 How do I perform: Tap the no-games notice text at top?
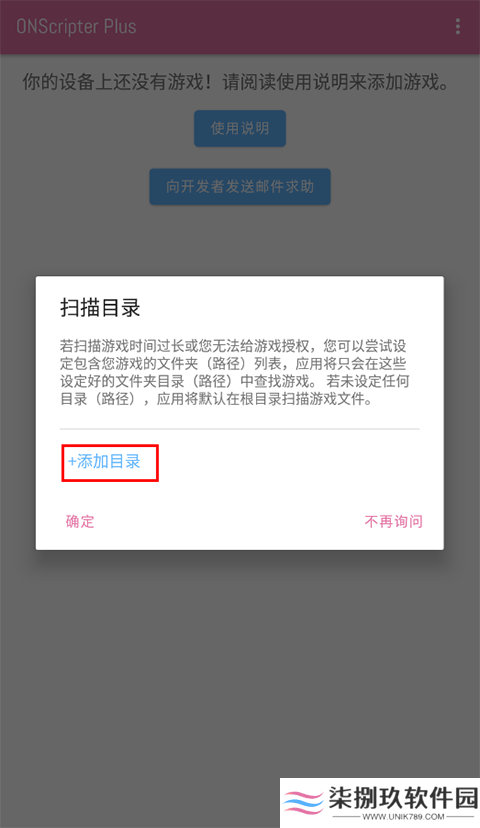coord(236,82)
